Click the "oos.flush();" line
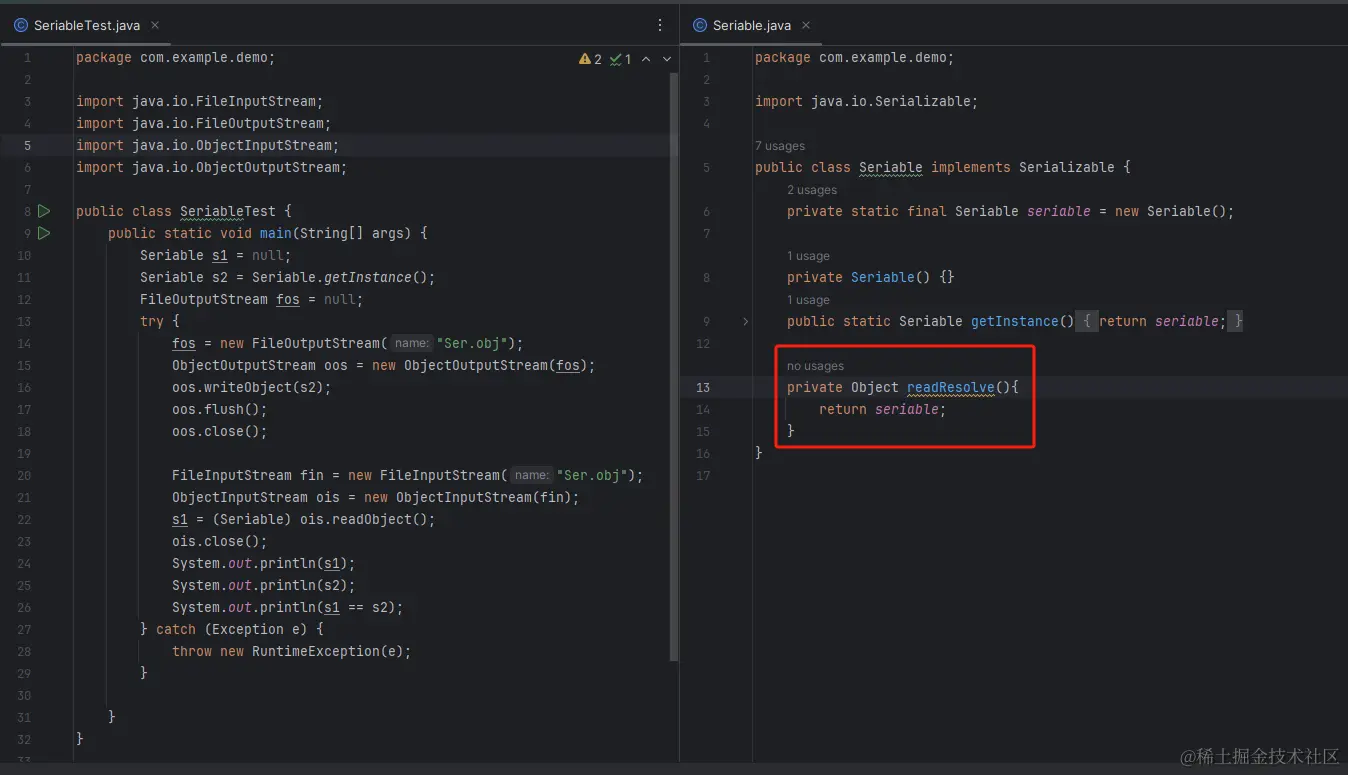Screen dimensions: 1348x775 [220, 409]
